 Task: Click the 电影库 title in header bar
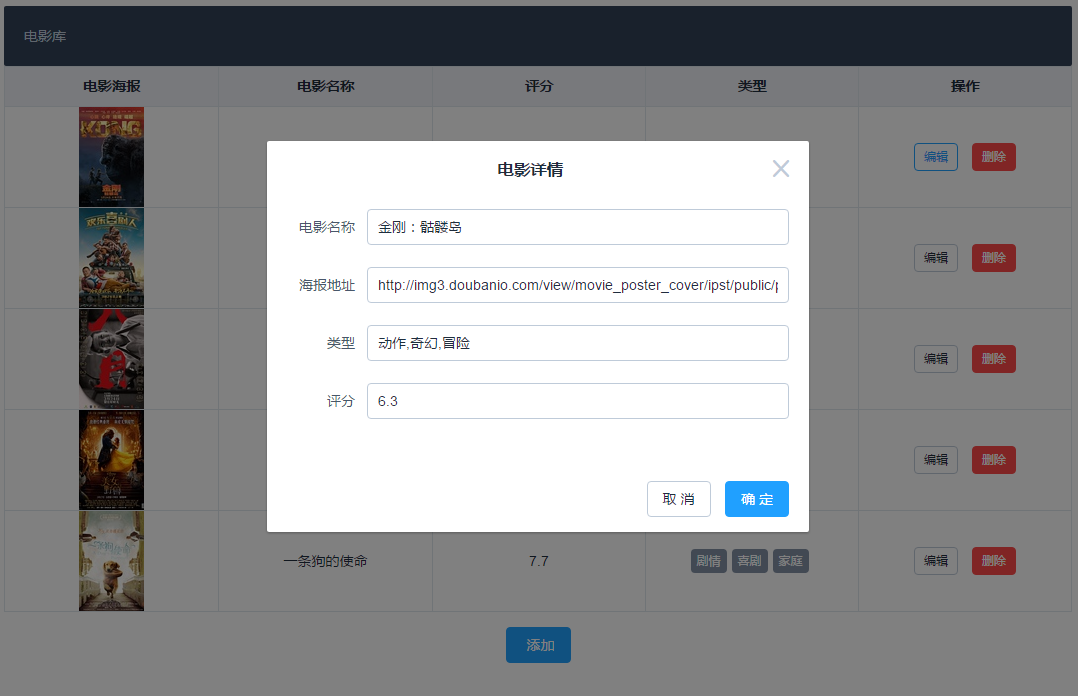(45, 36)
